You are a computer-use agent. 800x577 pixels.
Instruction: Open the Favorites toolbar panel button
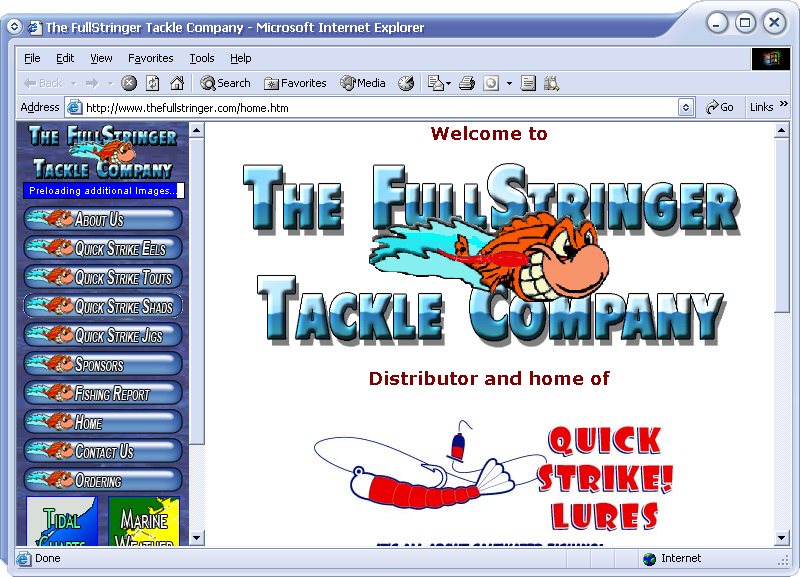pyautogui.click(x=295, y=83)
